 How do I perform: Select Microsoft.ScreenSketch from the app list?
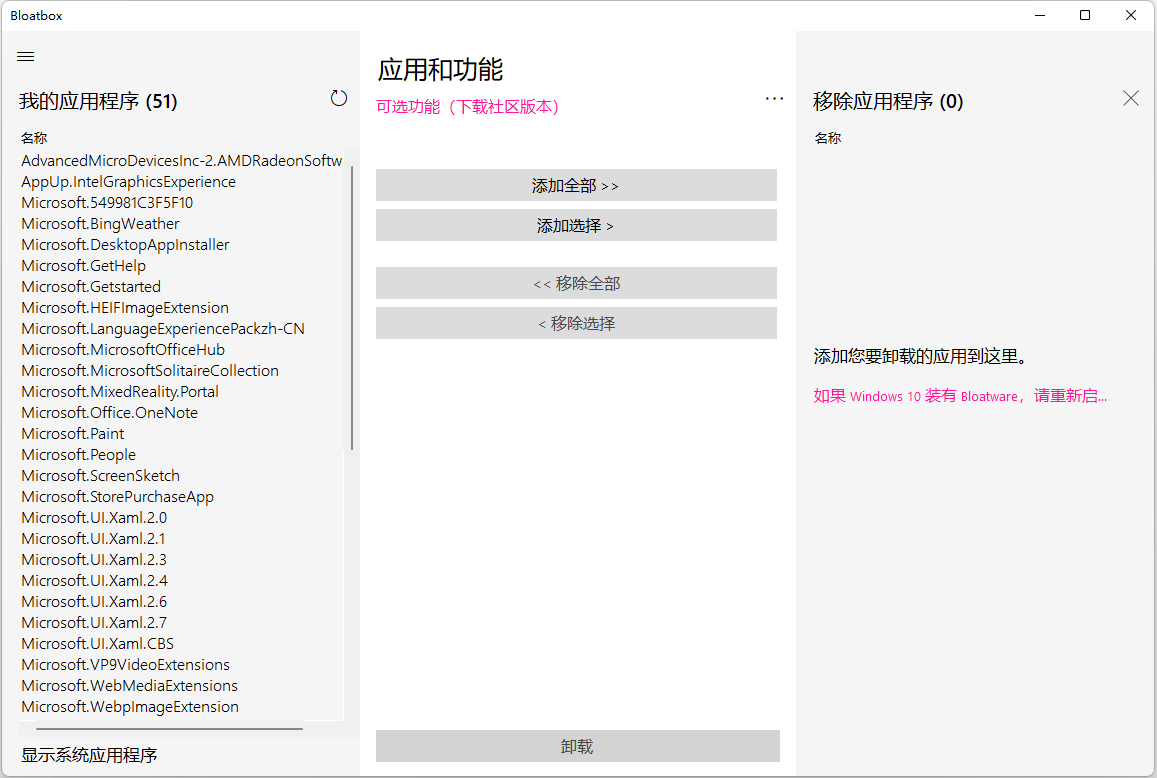coord(100,475)
